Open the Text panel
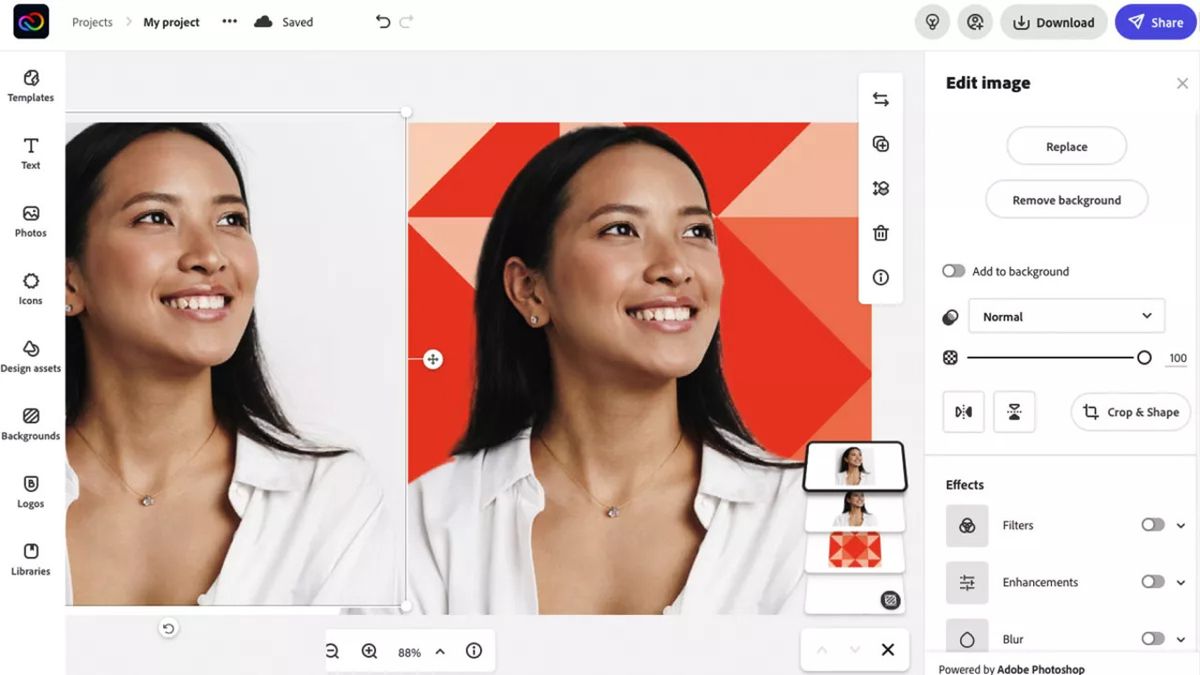This screenshot has width=1200, height=675. (x=30, y=152)
